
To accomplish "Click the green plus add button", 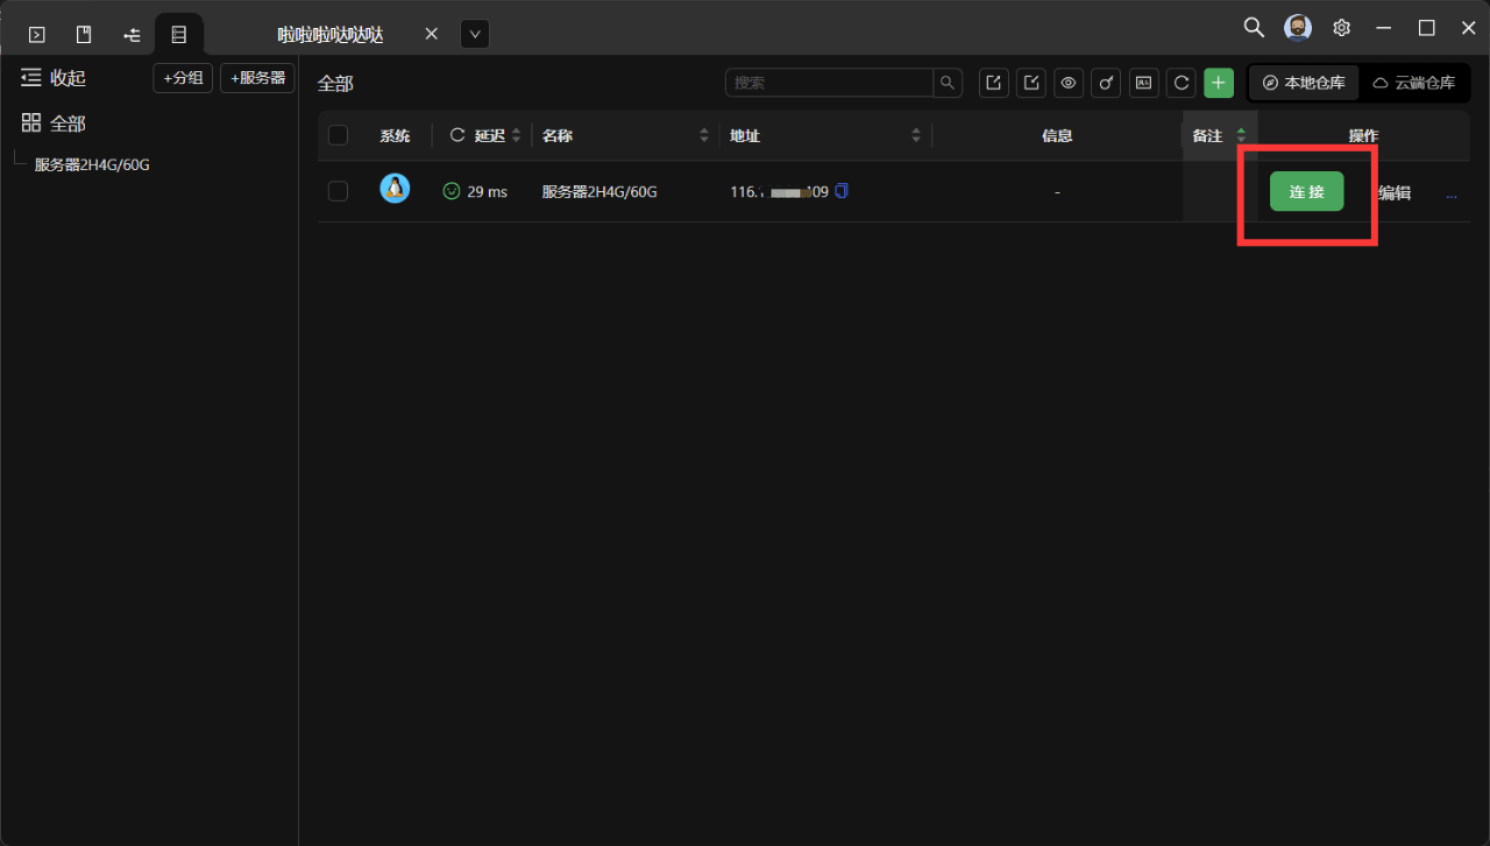I will point(1218,83).
